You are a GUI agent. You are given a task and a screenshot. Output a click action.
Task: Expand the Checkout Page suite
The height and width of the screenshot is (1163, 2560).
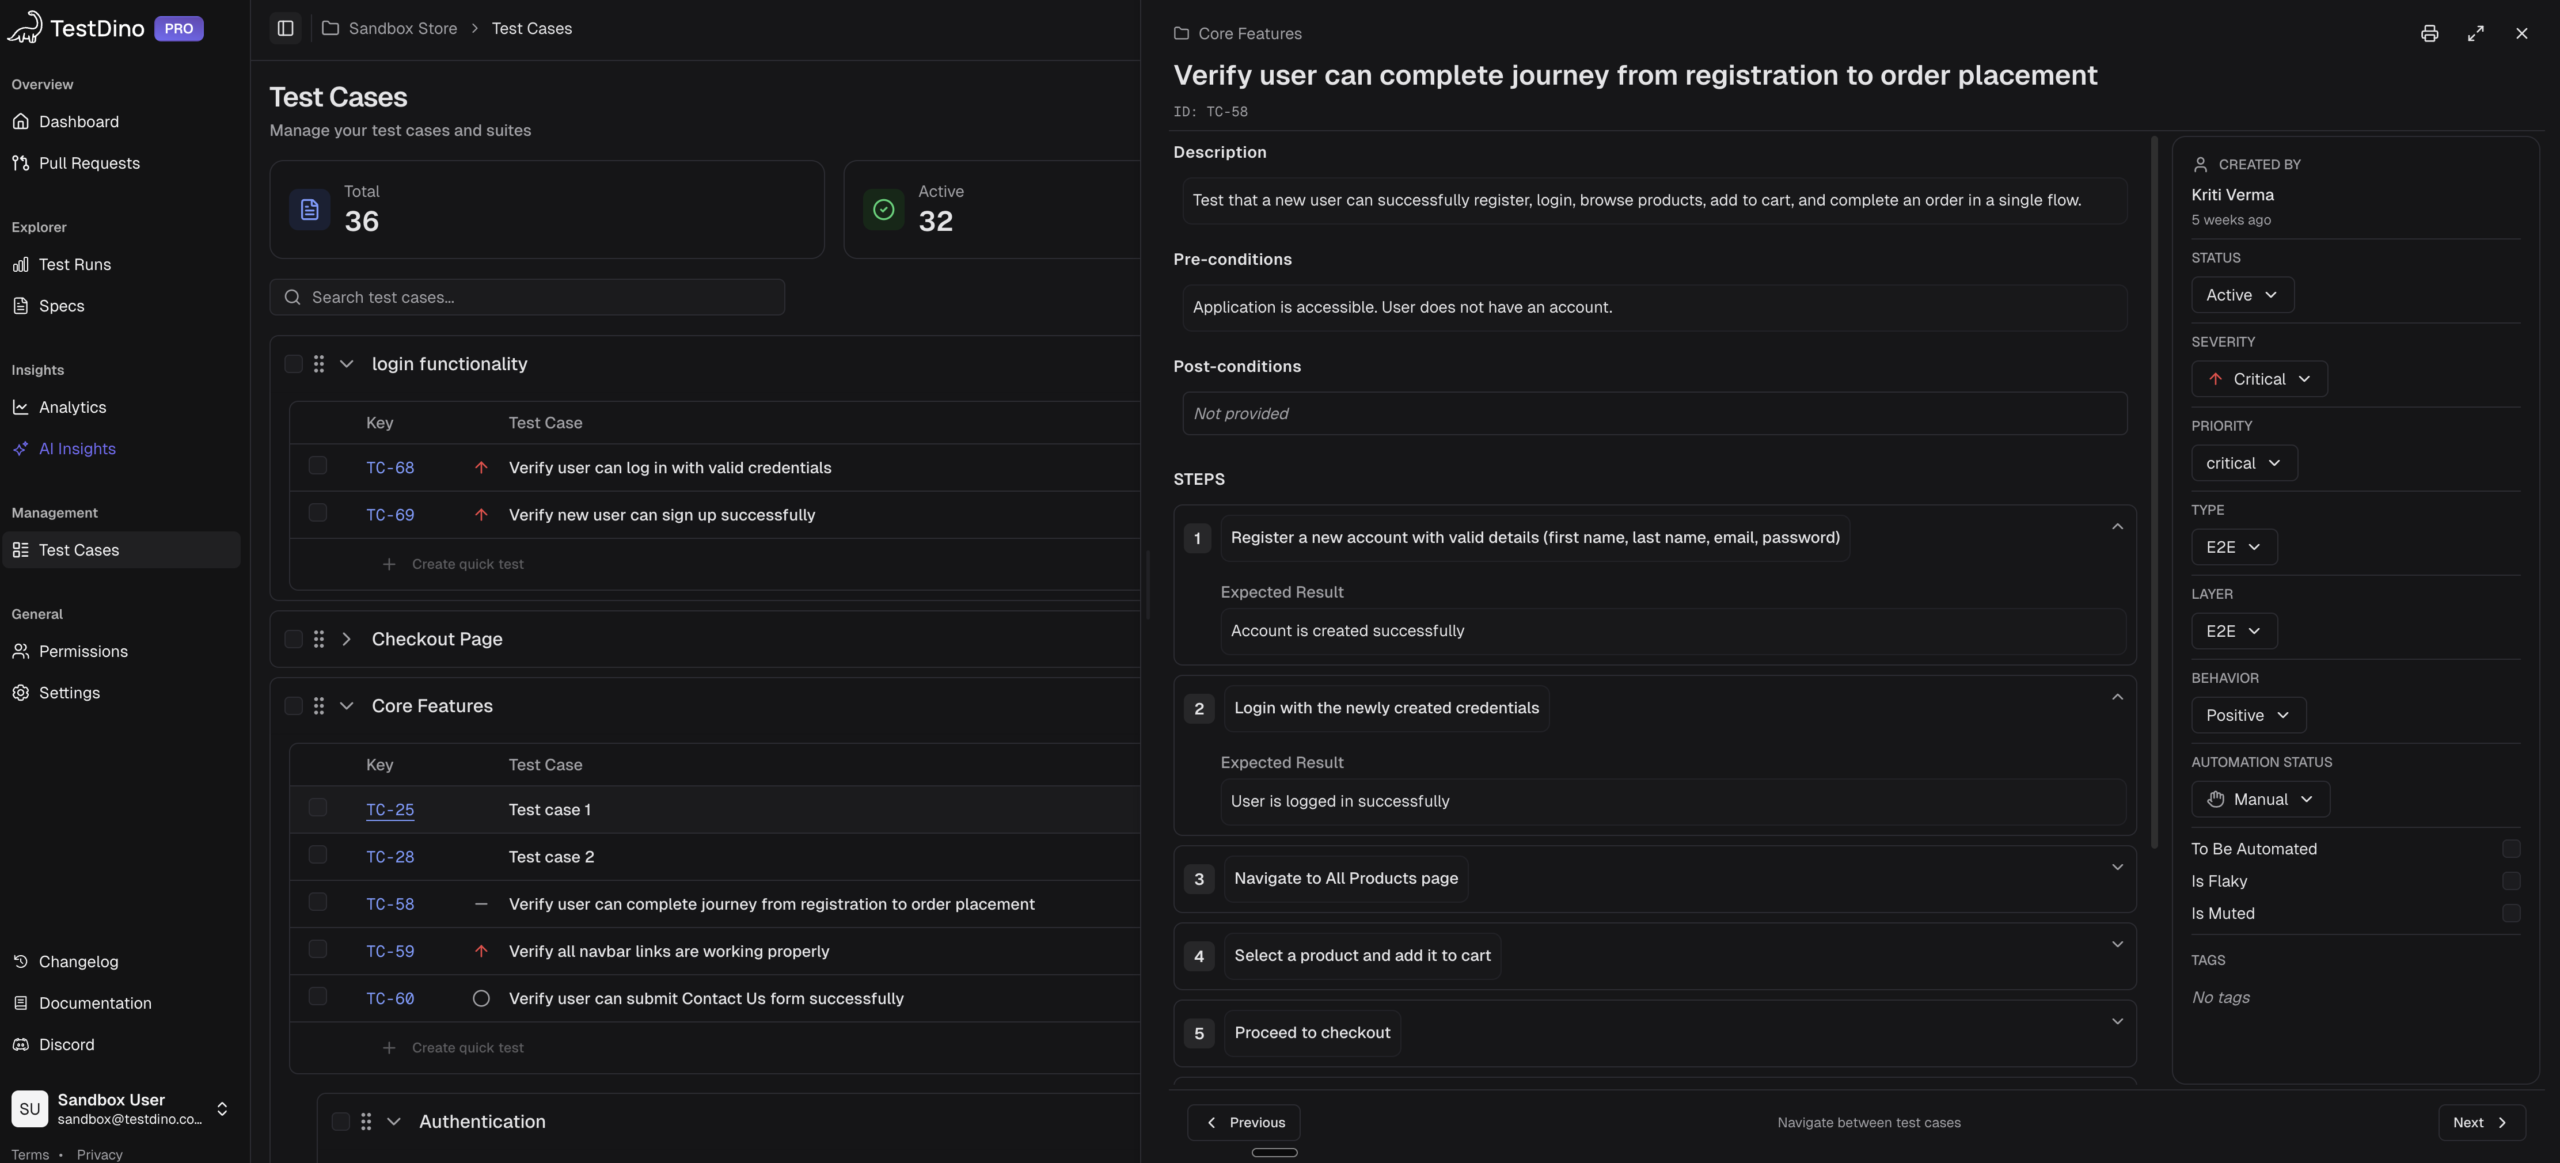[x=347, y=639]
